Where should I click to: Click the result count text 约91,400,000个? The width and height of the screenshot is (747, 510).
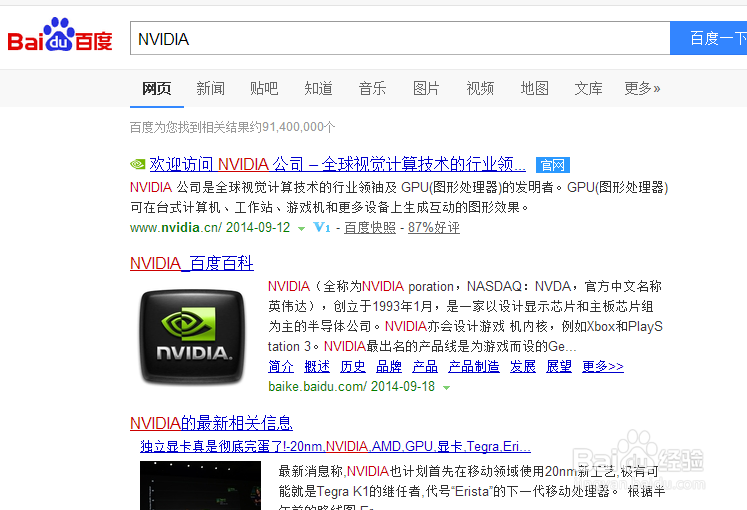click(x=293, y=127)
